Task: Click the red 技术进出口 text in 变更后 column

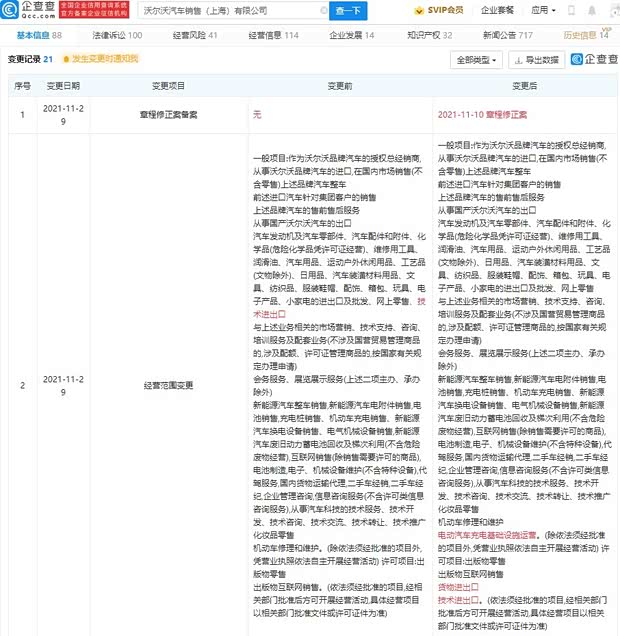Action: point(458,600)
